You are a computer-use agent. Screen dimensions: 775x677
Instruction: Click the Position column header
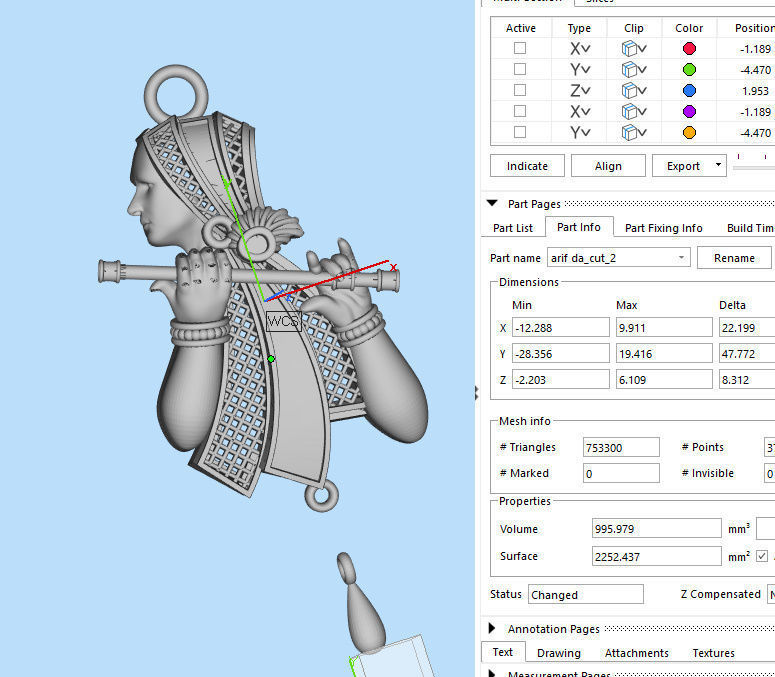click(754, 28)
